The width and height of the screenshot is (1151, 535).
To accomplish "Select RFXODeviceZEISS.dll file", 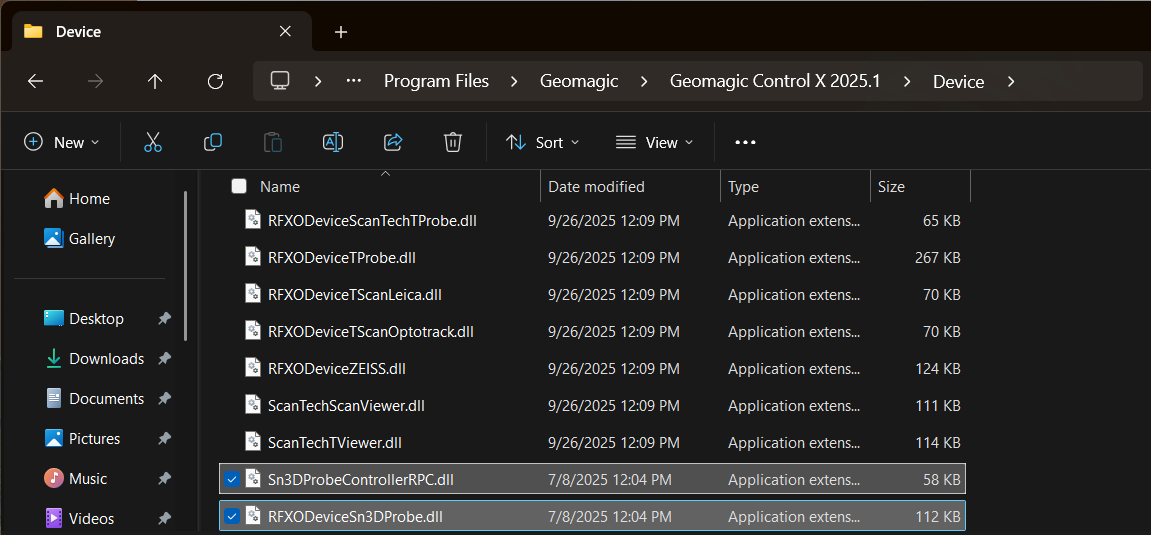I will point(592,368).
